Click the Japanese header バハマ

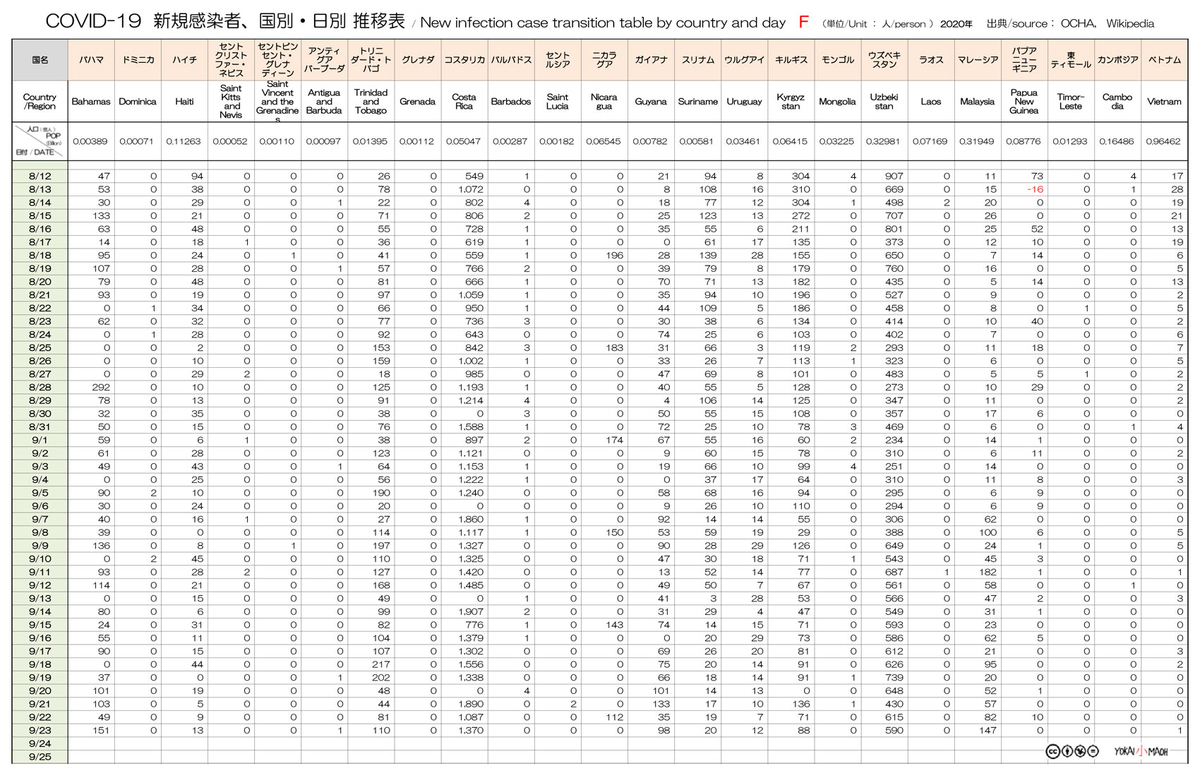click(90, 60)
